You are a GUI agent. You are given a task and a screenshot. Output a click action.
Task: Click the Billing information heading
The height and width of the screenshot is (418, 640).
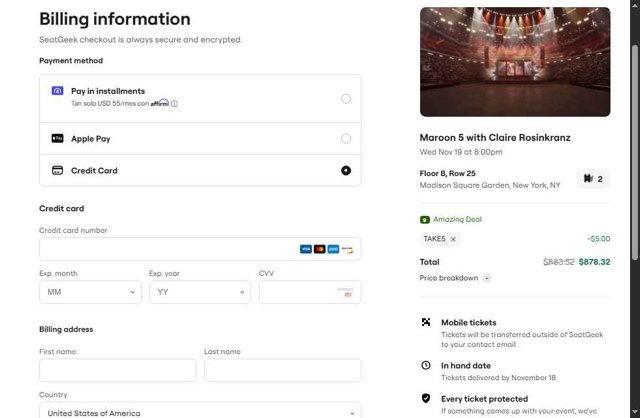coord(115,19)
